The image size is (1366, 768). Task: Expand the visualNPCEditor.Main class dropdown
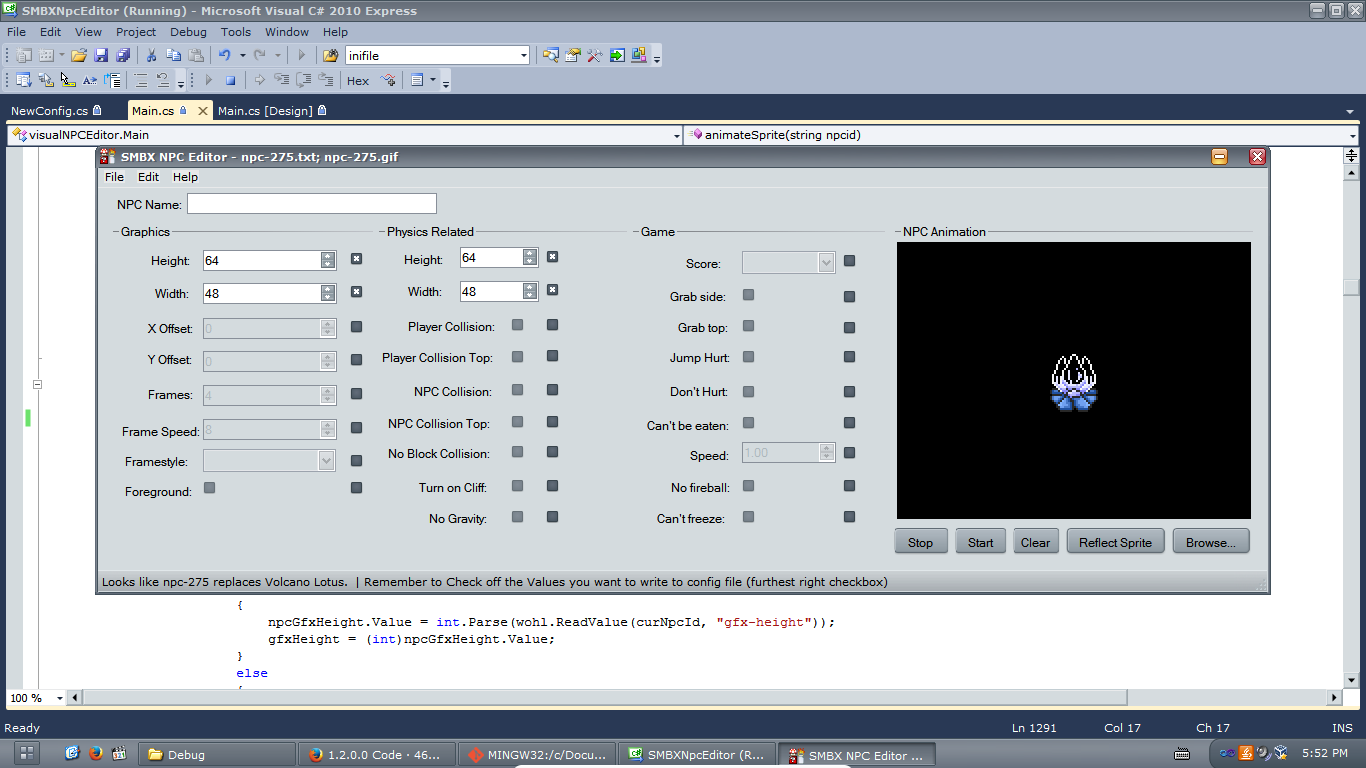point(676,135)
